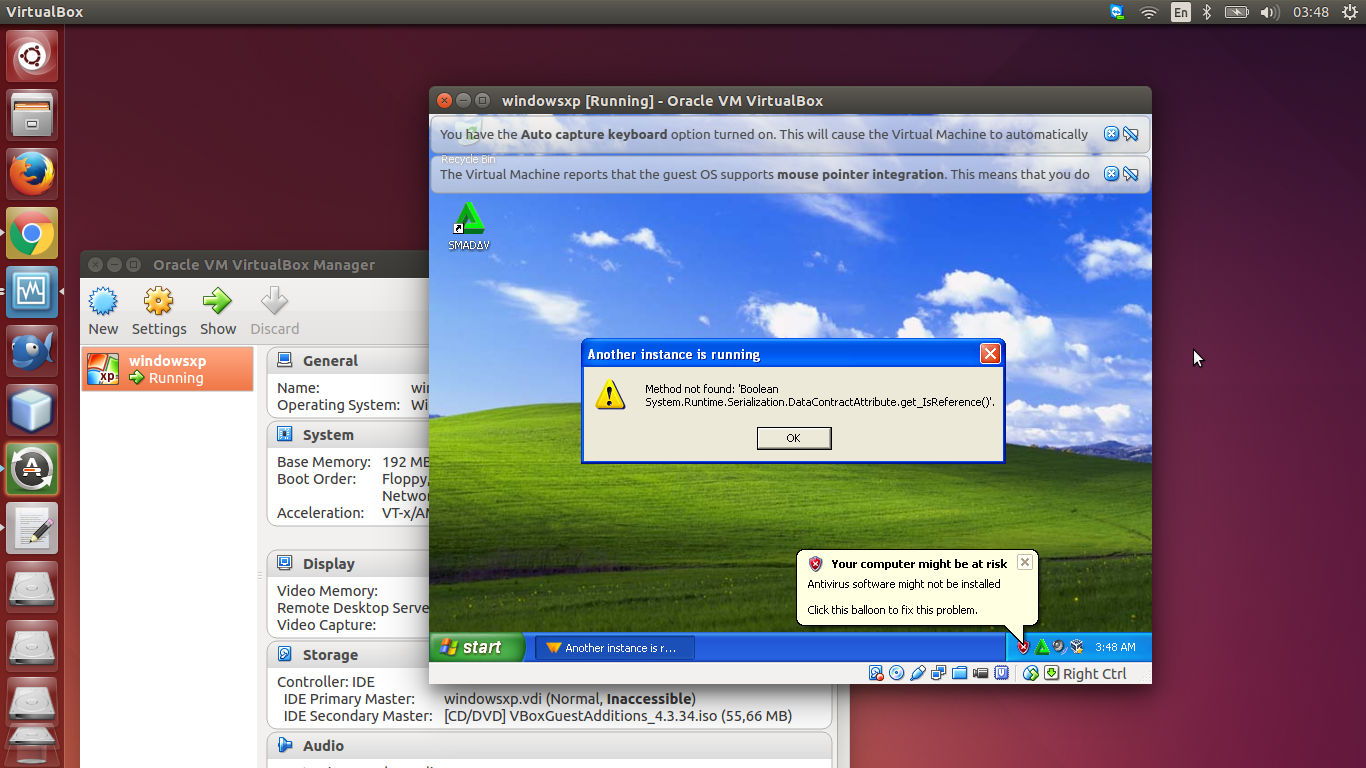Click the CPU virtualization status icon
Screen dimensions: 1366x768
[x=1001, y=673]
